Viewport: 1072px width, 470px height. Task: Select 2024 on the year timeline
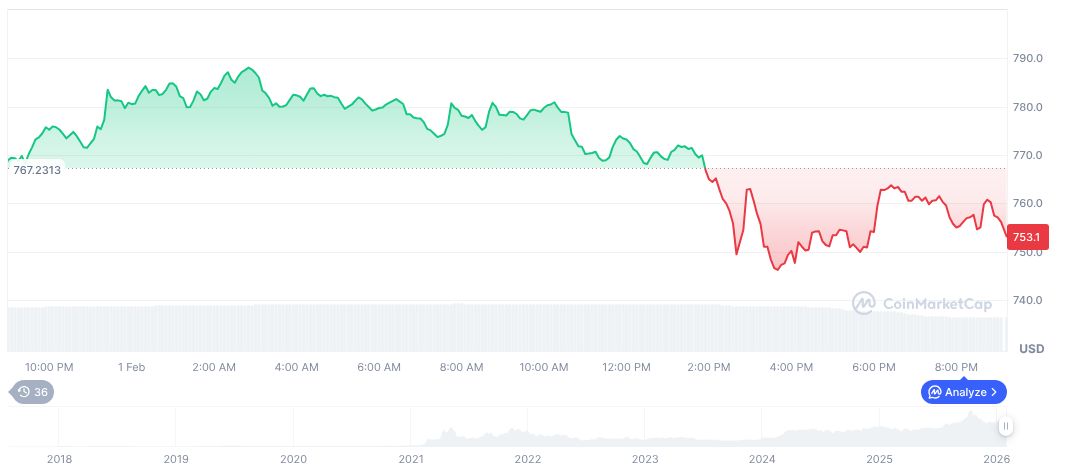click(x=763, y=459)
